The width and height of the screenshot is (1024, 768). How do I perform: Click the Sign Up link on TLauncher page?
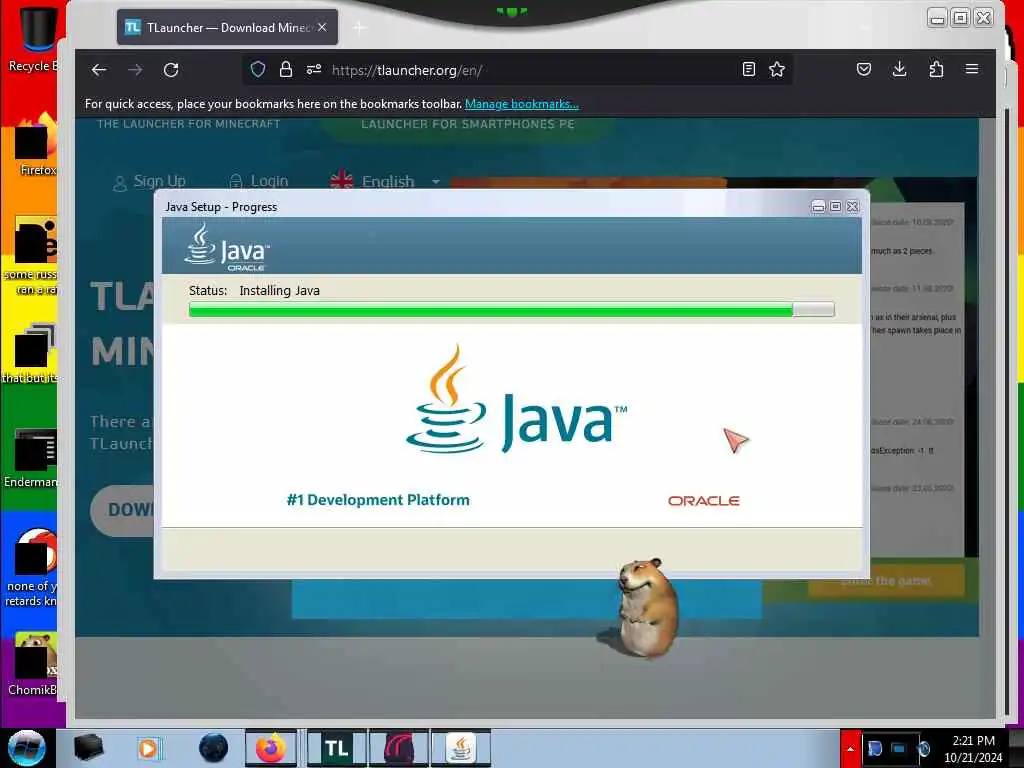click(x=150, y=182)
